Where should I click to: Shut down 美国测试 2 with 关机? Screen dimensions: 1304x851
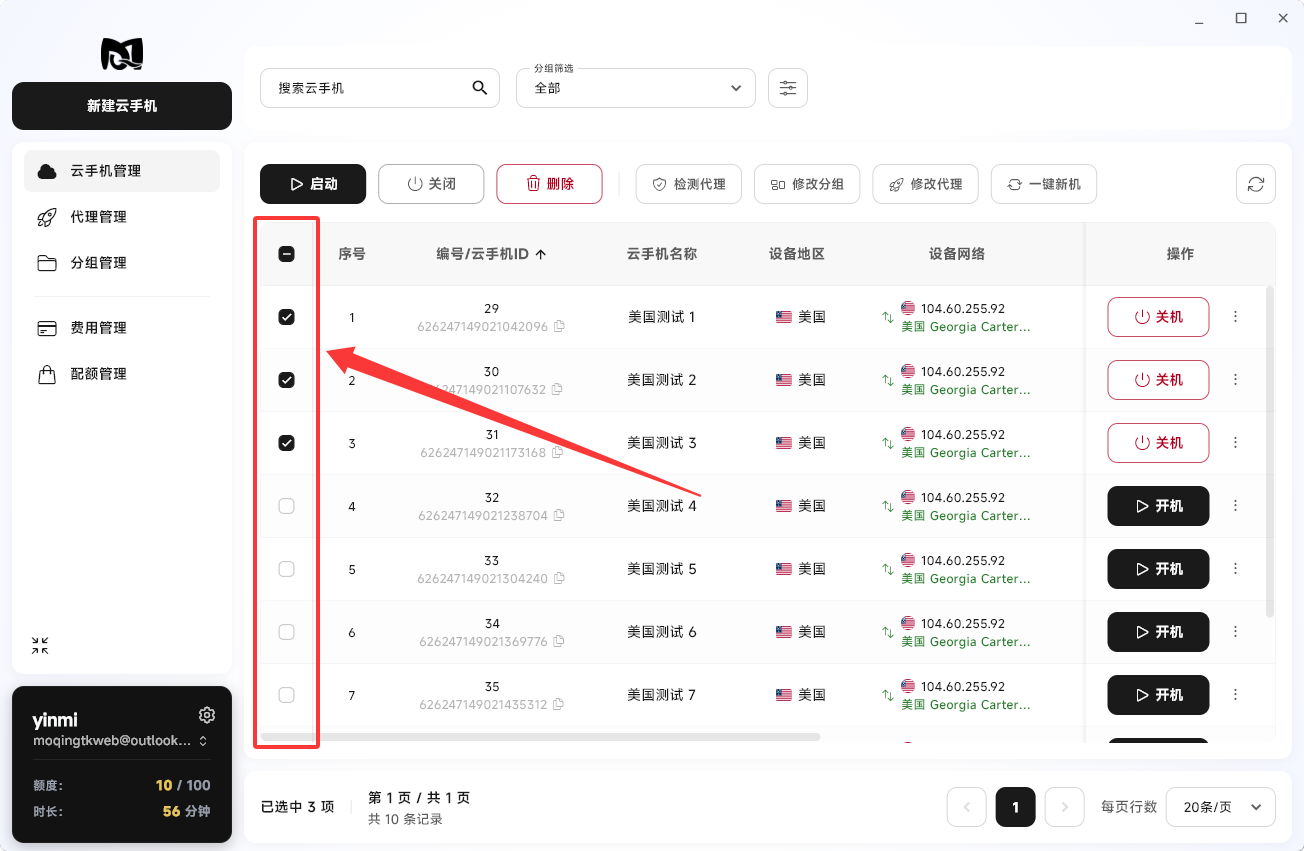coord(1158,380)
